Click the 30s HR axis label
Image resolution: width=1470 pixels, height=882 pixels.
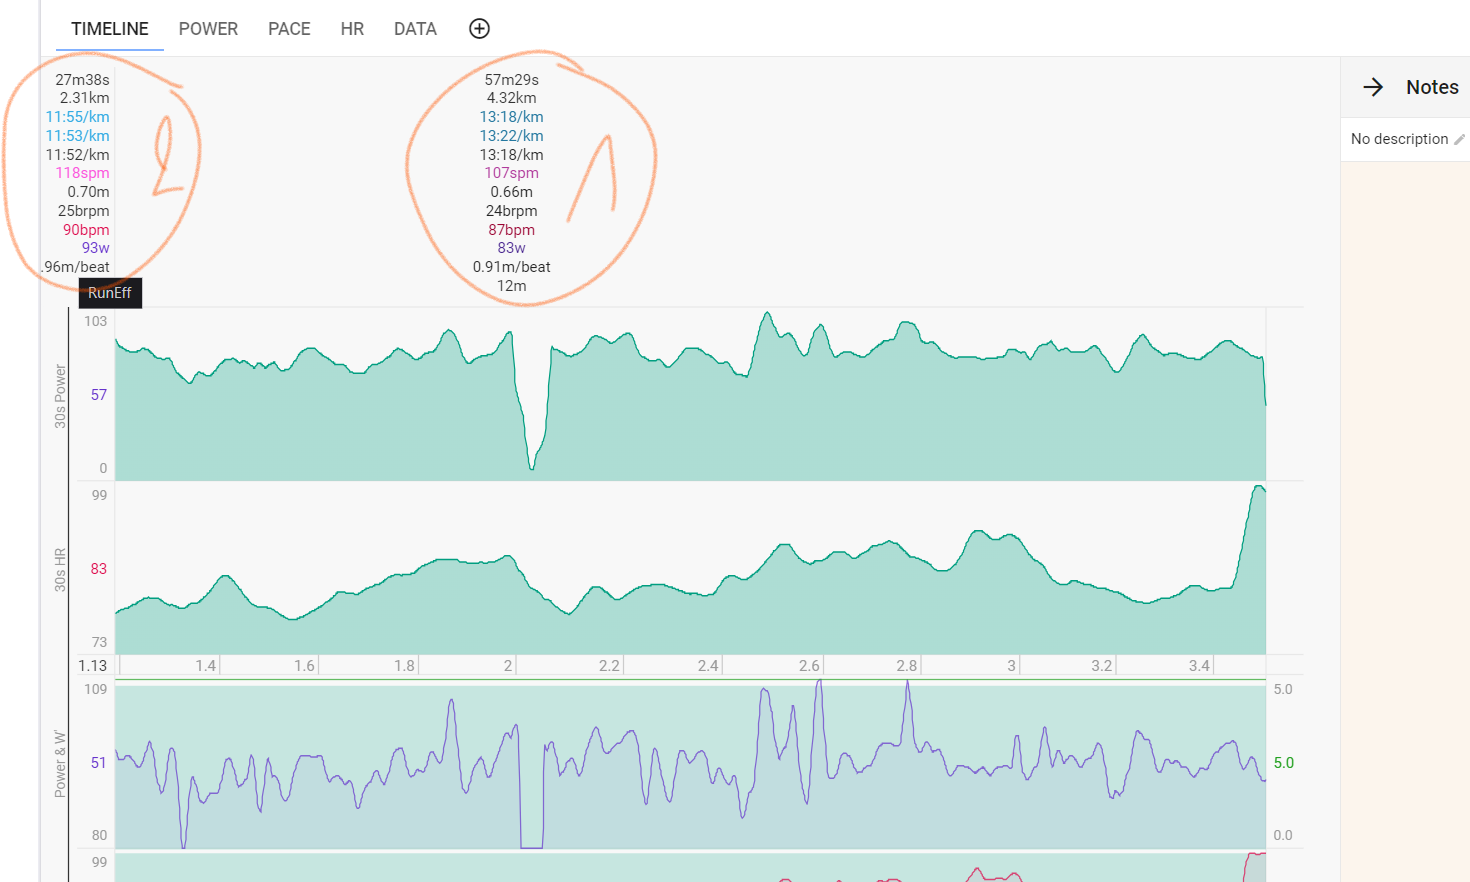pyautogui.click(x=60, y=570)
